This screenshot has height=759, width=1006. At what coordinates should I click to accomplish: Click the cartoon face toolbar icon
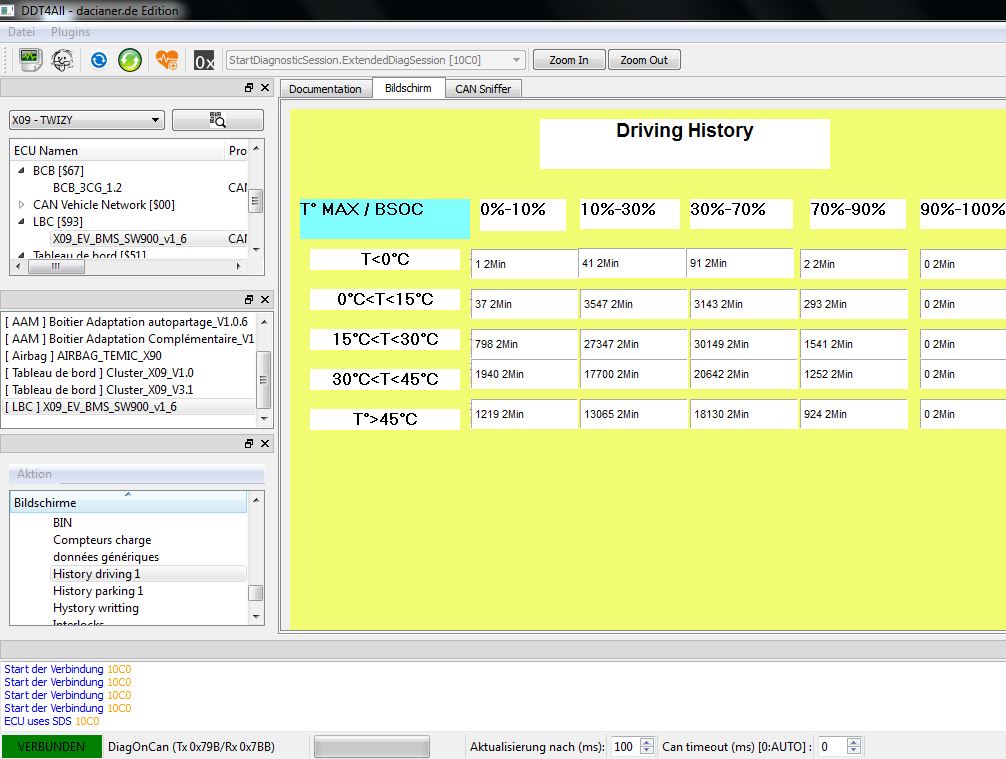[x=62, y=60]
